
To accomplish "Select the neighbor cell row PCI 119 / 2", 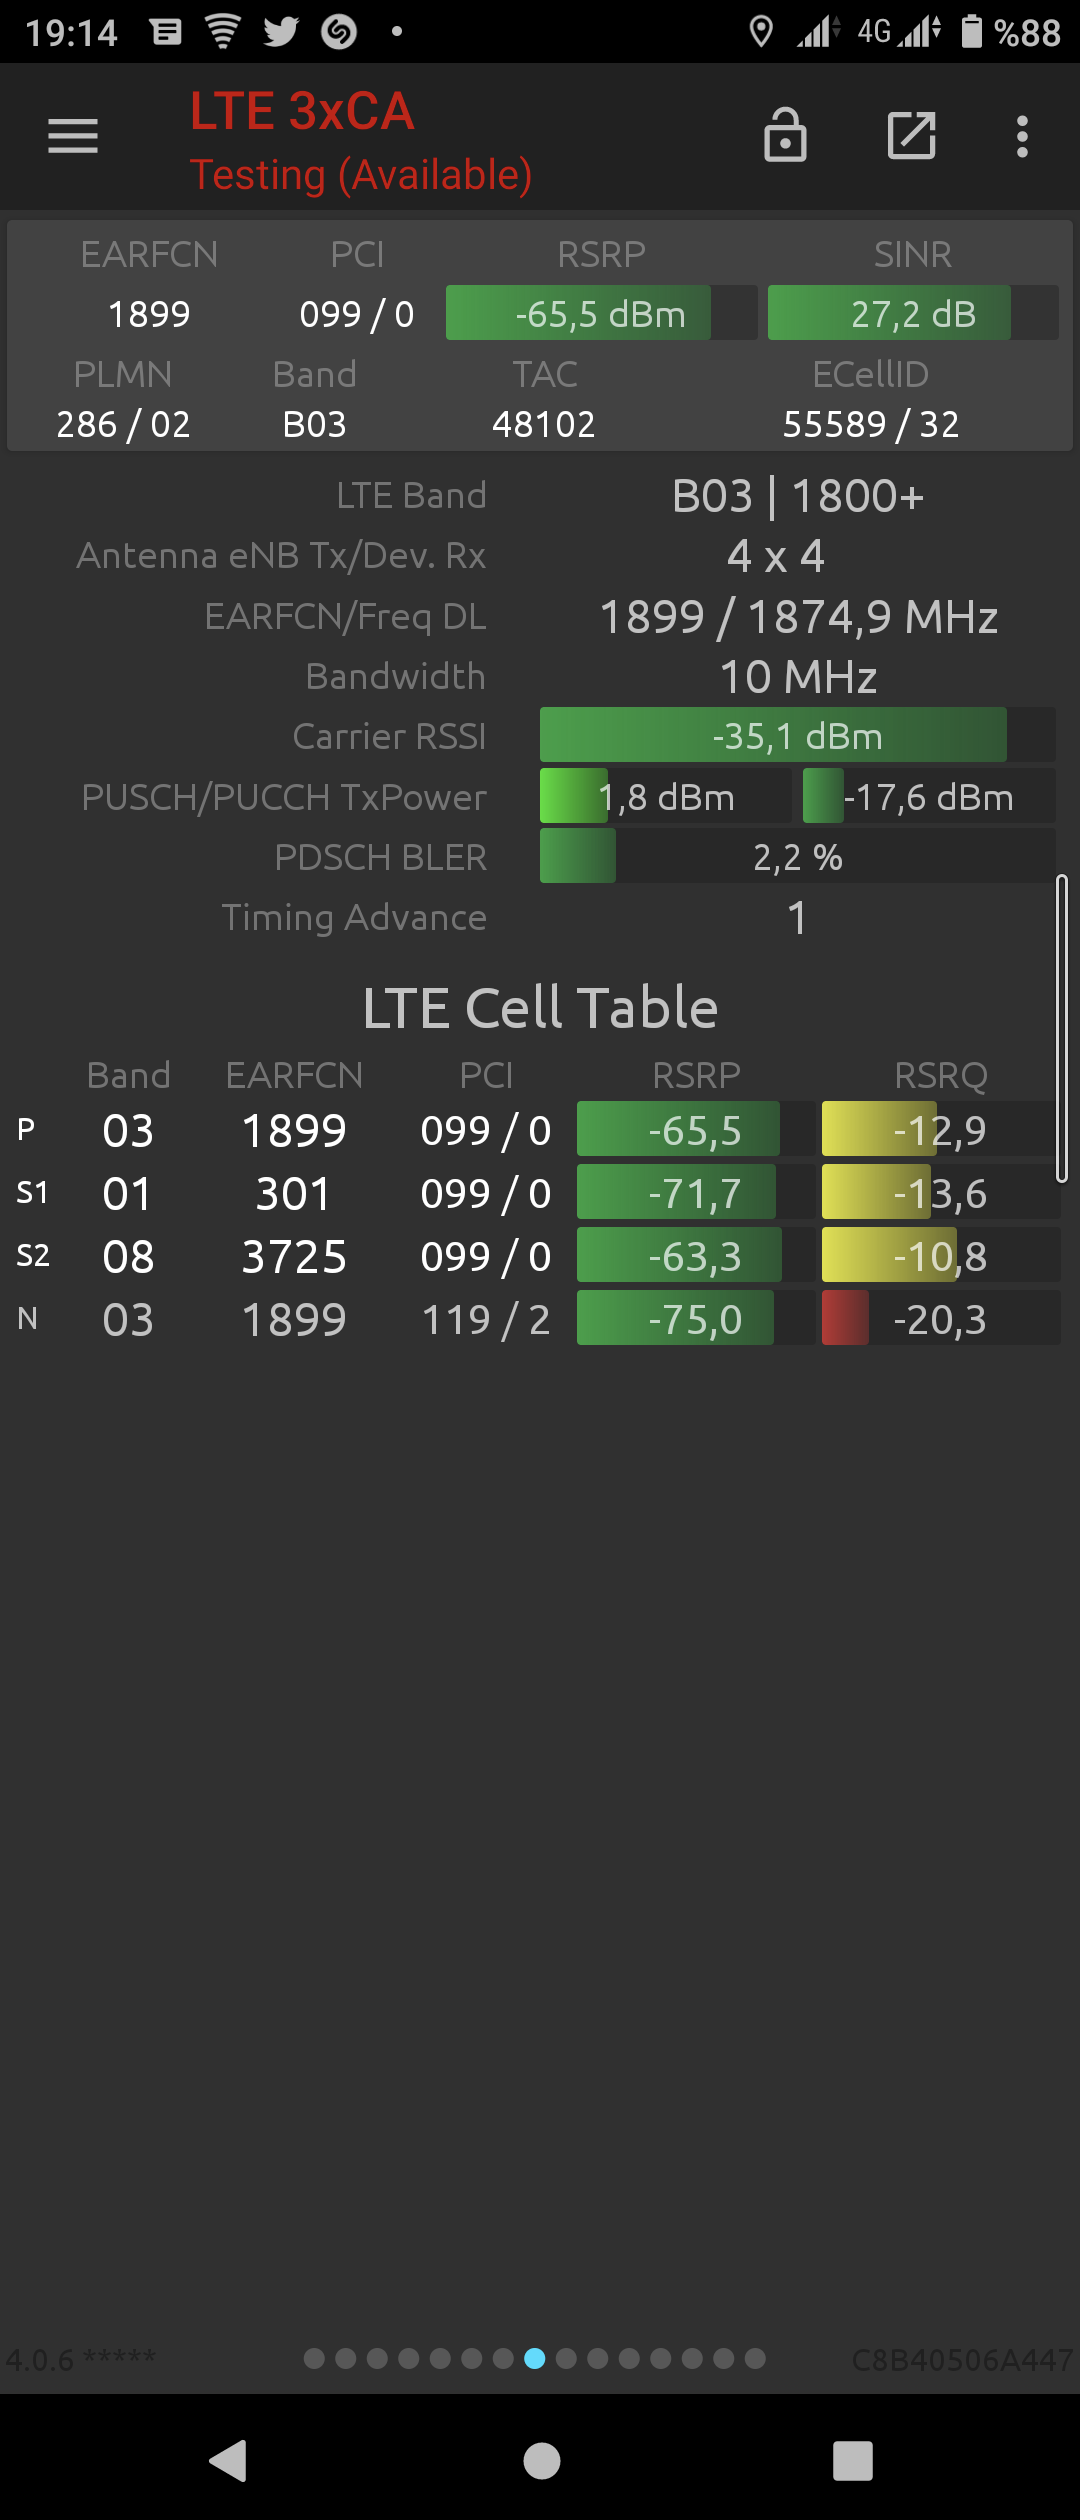I will 540,1319.
